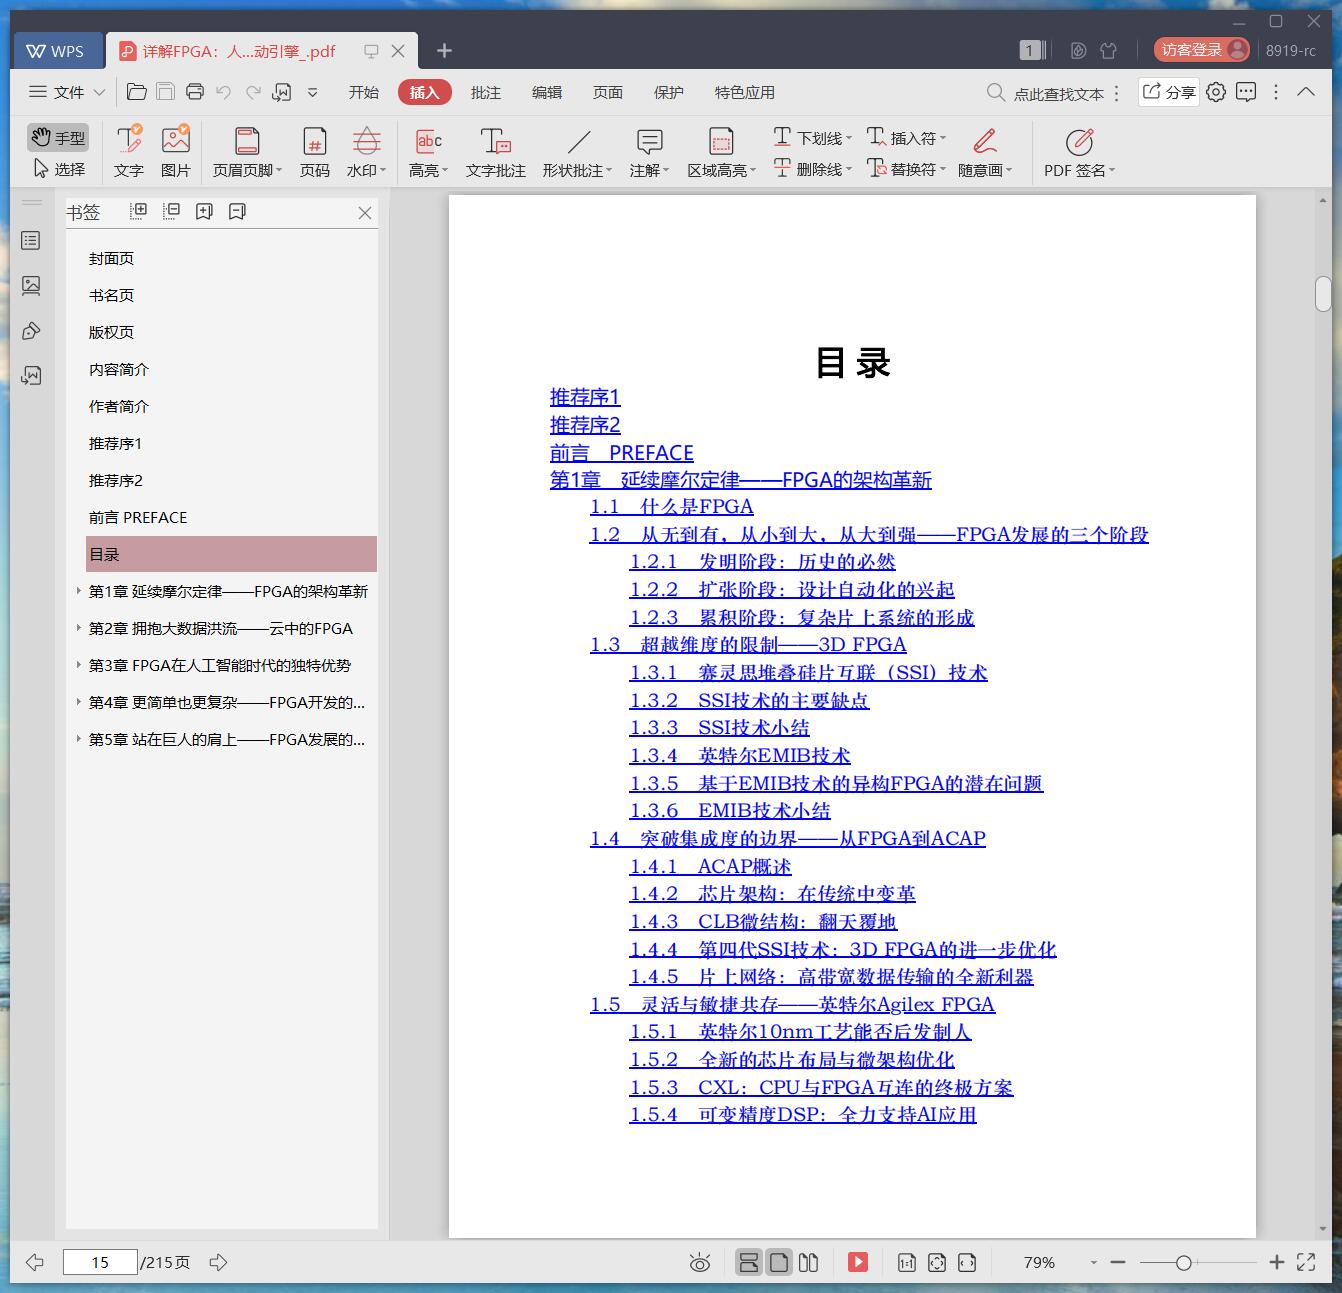Switch to the 编辑 ribbon tab

[x=547, y=92]
